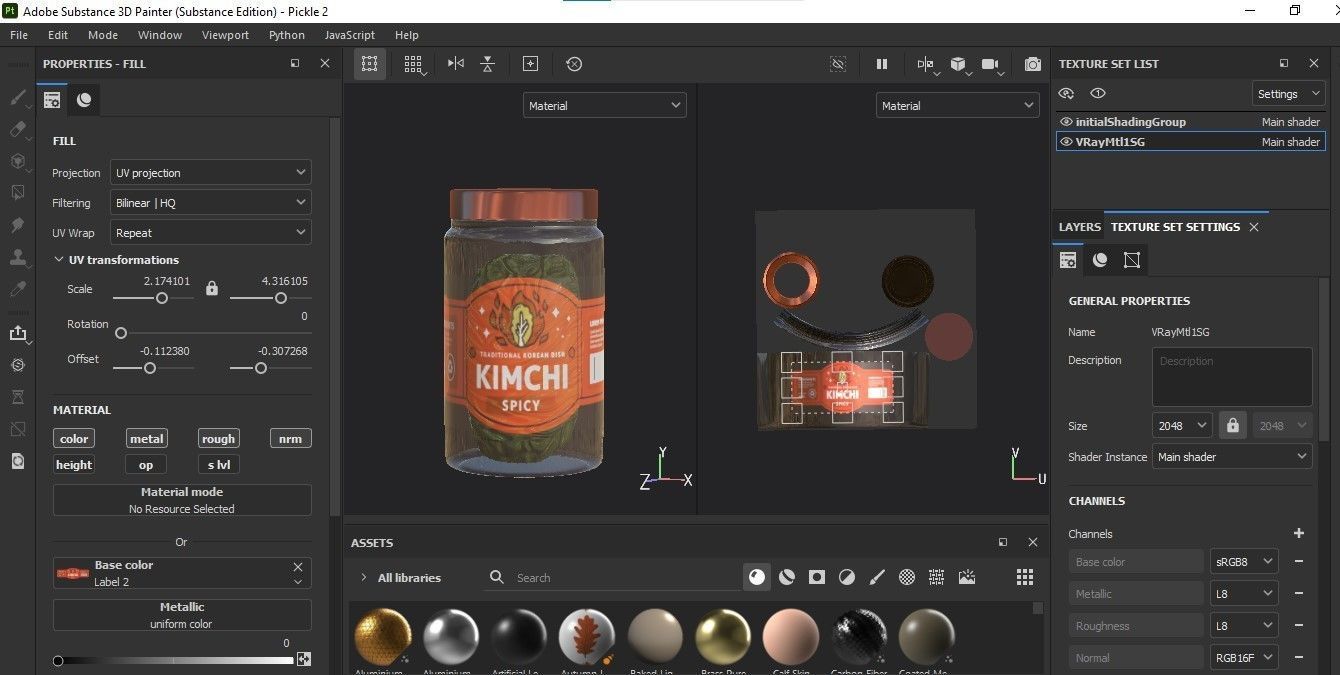
Task: Toggle visibility of initialShadingGroup texture set
Action: pyautogui.click(x=1066, y=122)
